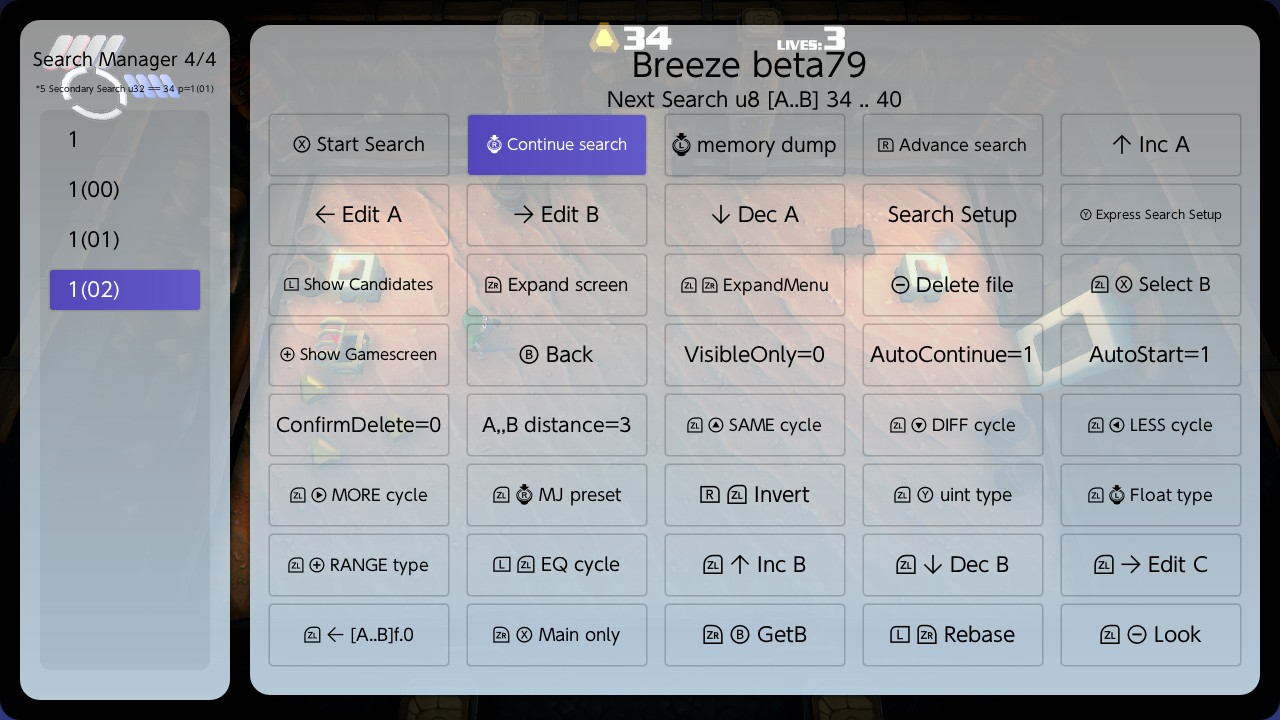1280x720 pixels.
Task: Click the Expand screen ZR button
Action: pos(557,285)
